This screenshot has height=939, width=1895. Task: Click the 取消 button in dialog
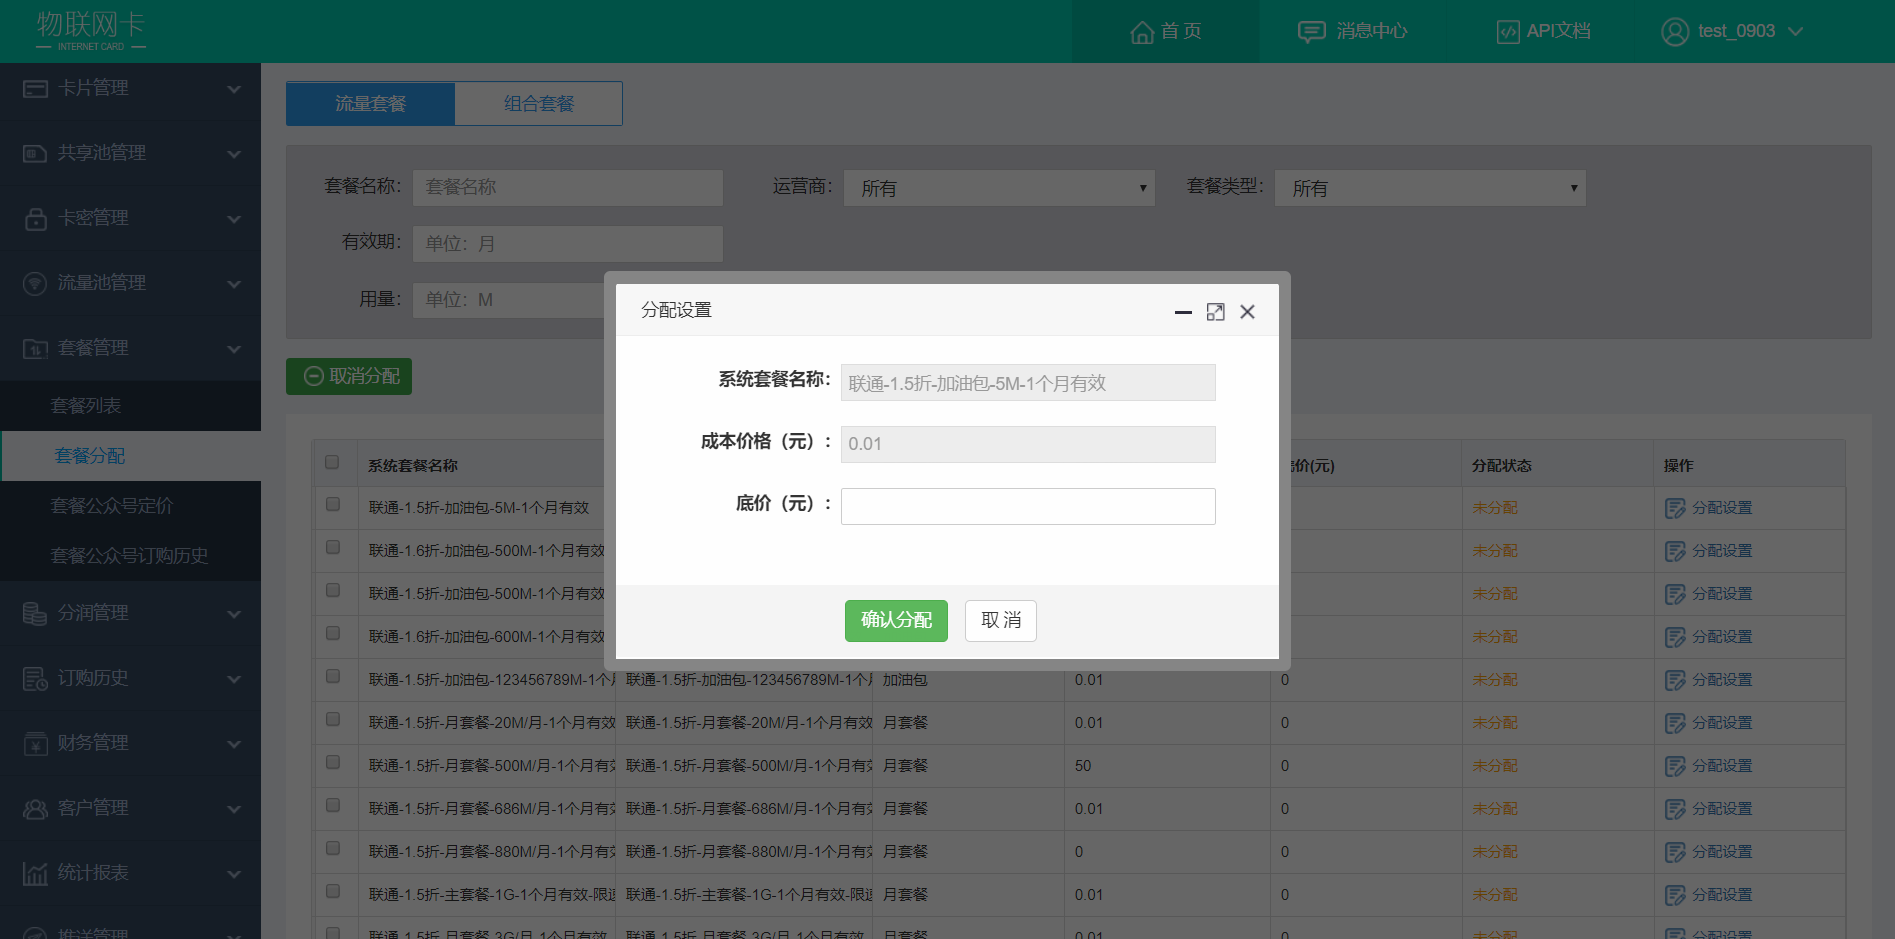(x=1001, y=621)
